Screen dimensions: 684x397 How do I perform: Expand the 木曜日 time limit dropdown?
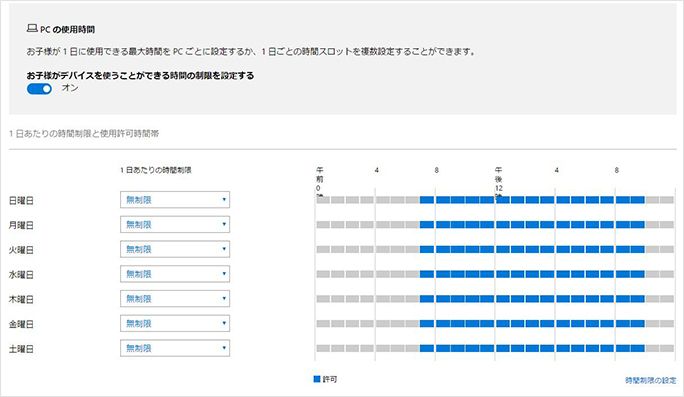coord(175,299)
